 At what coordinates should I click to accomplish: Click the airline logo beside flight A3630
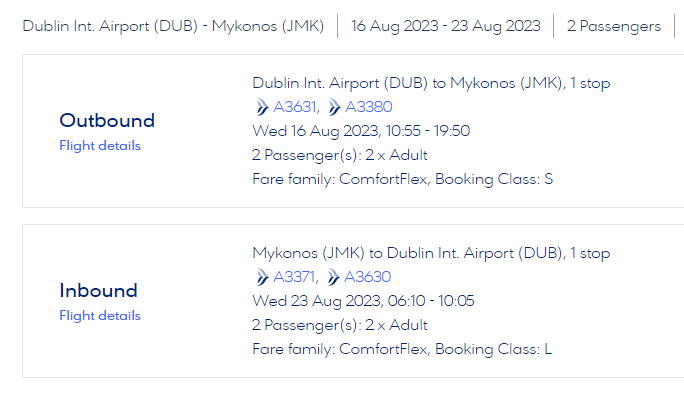[333, 277]
